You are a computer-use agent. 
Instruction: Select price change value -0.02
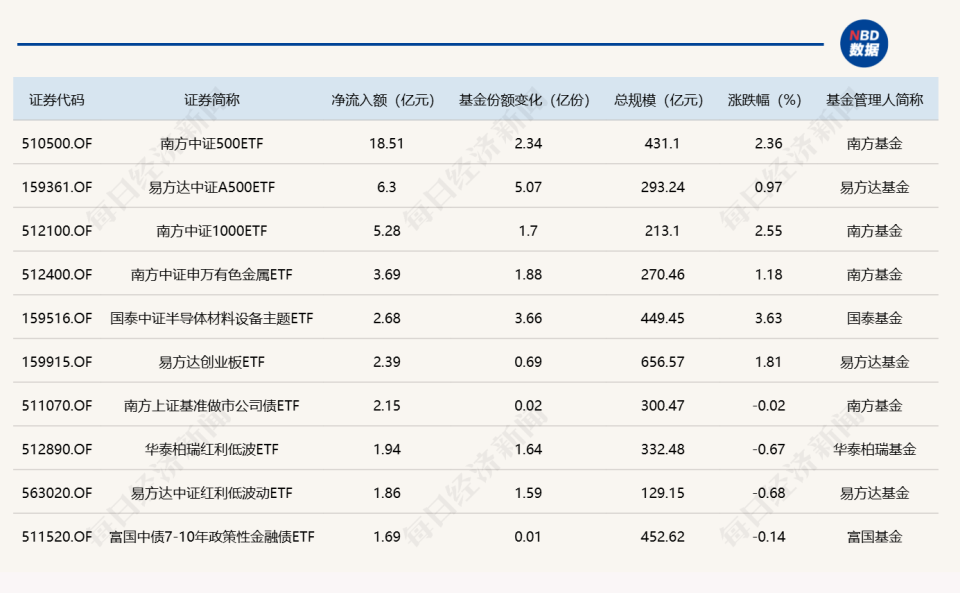point(768,405)
